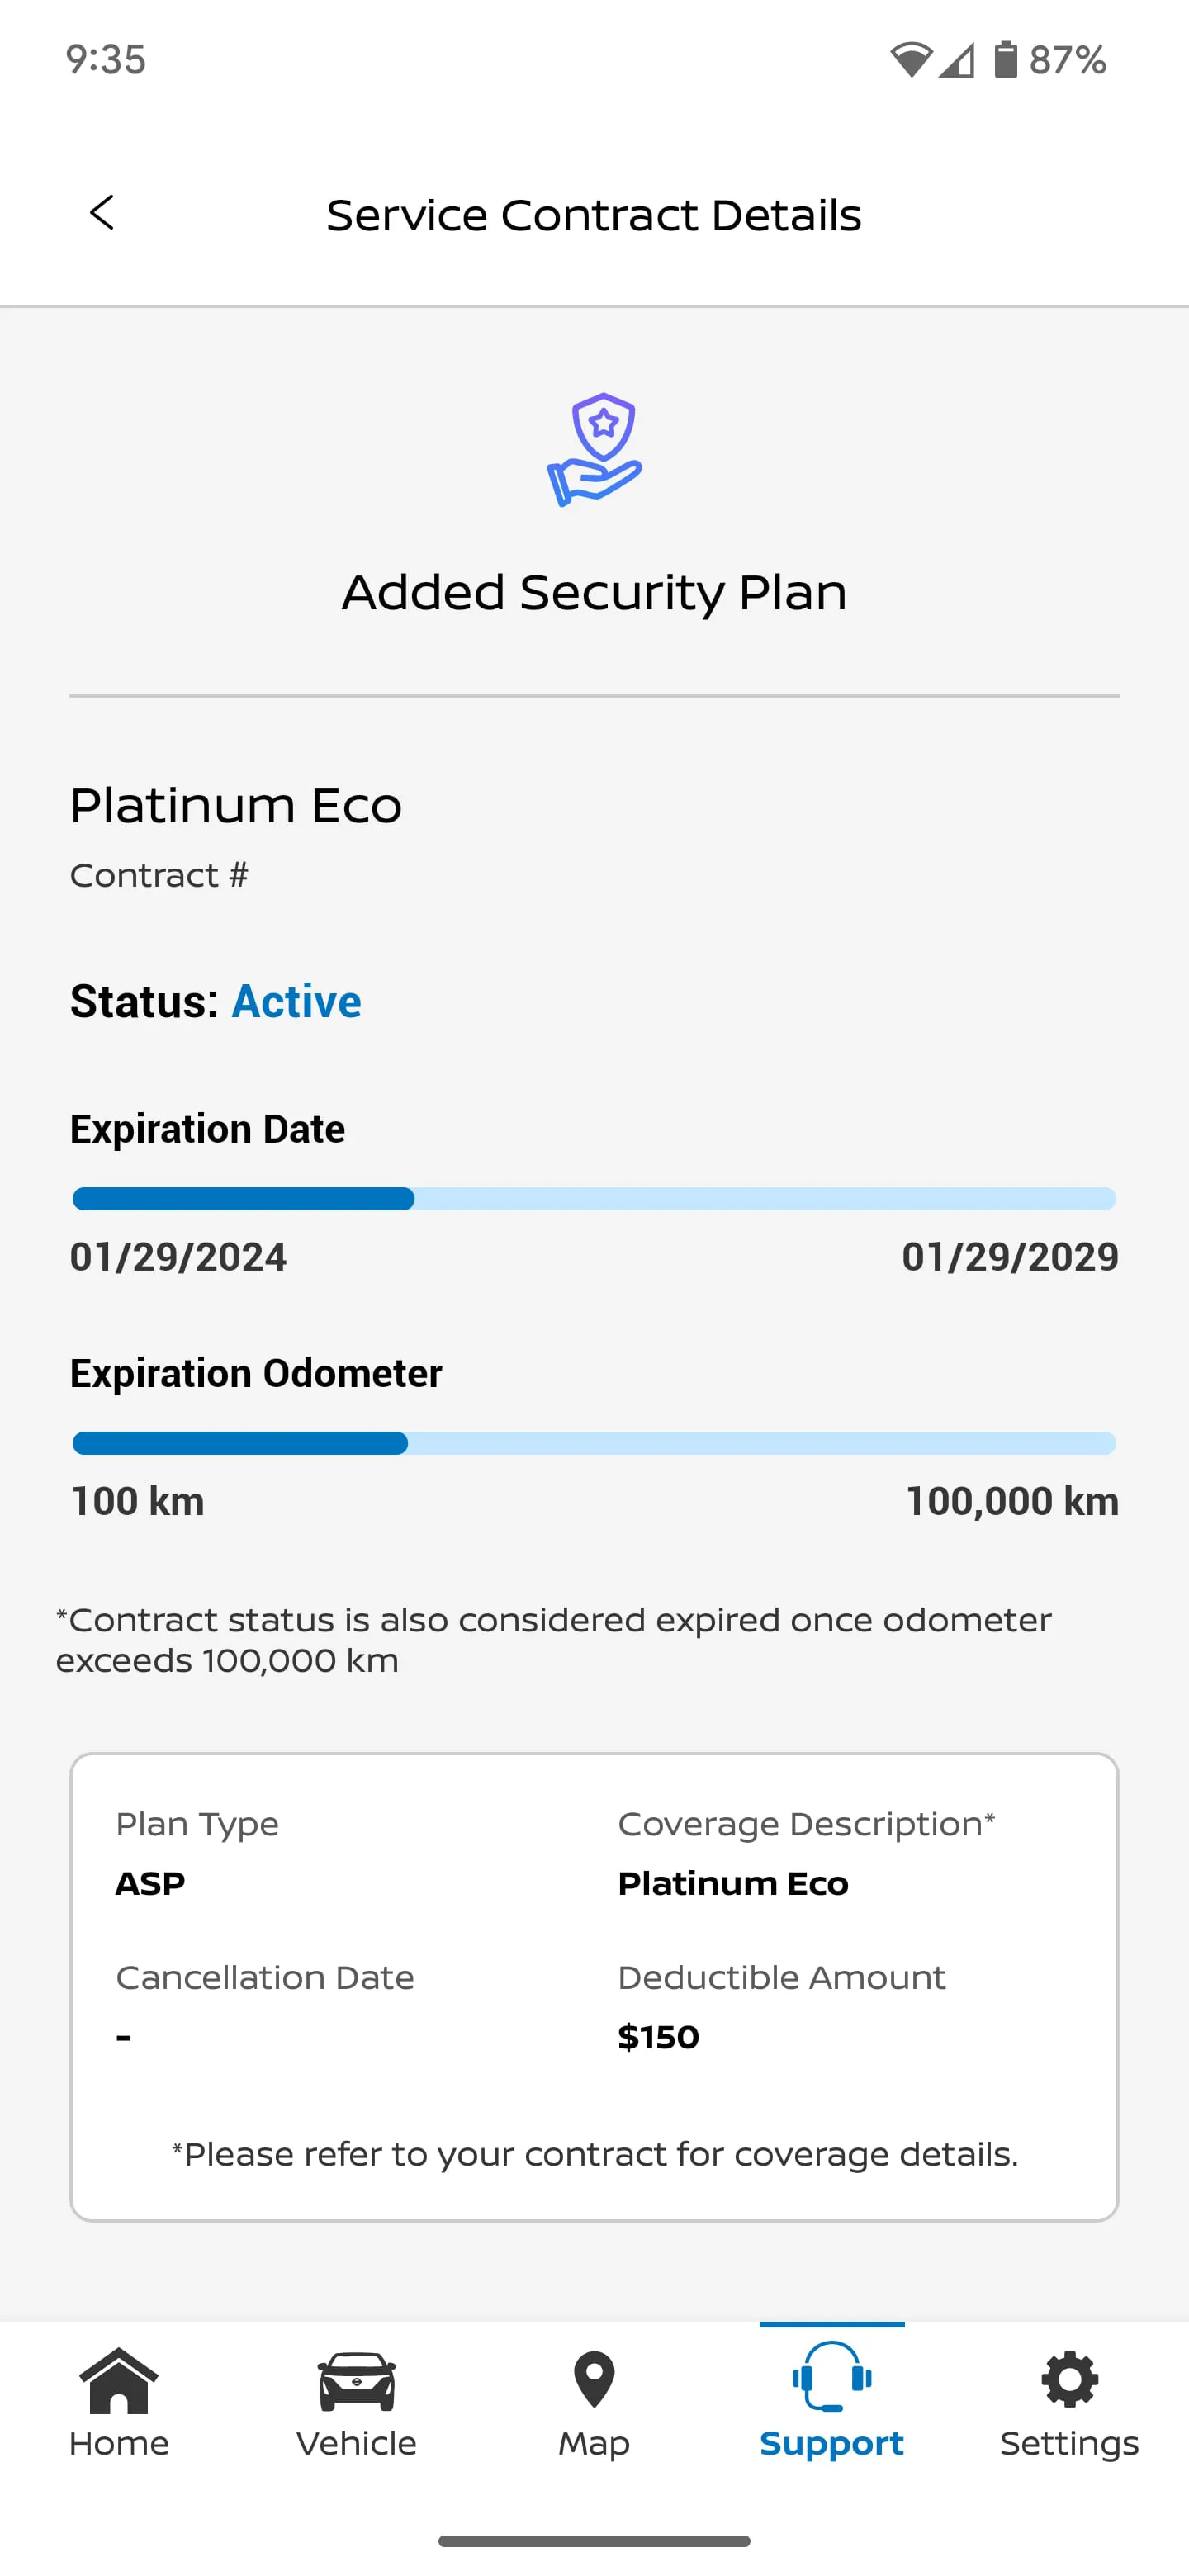The width and height of the screenshot is (1189, 2576).
Task: Tap the Added Security Plan shield icon
Action: (595, 450)
